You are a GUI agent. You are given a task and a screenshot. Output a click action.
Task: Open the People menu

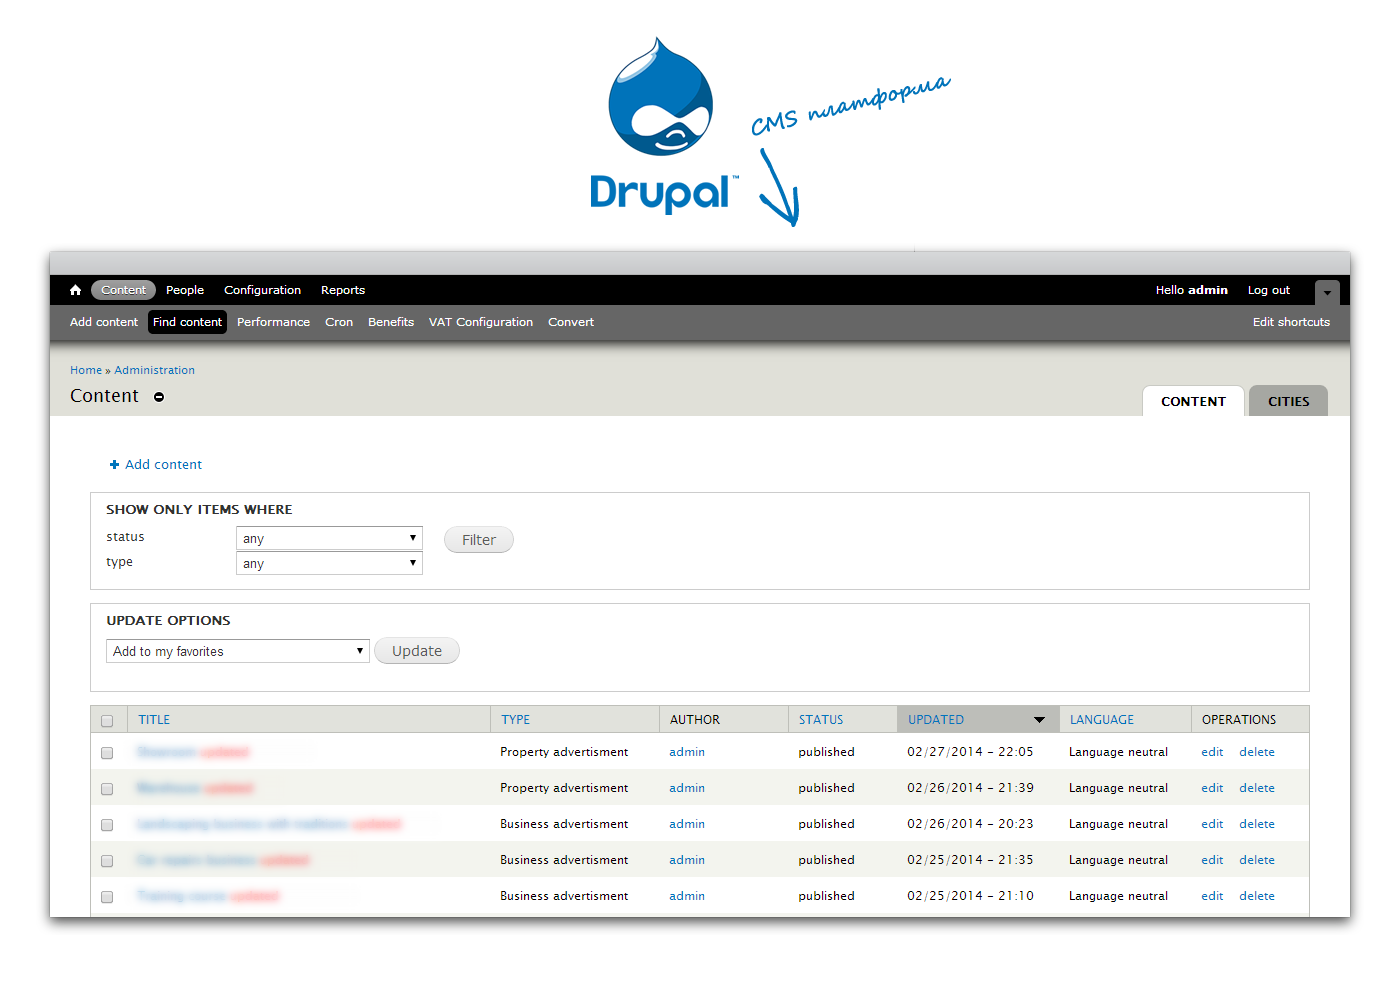(x=185, y=290)
